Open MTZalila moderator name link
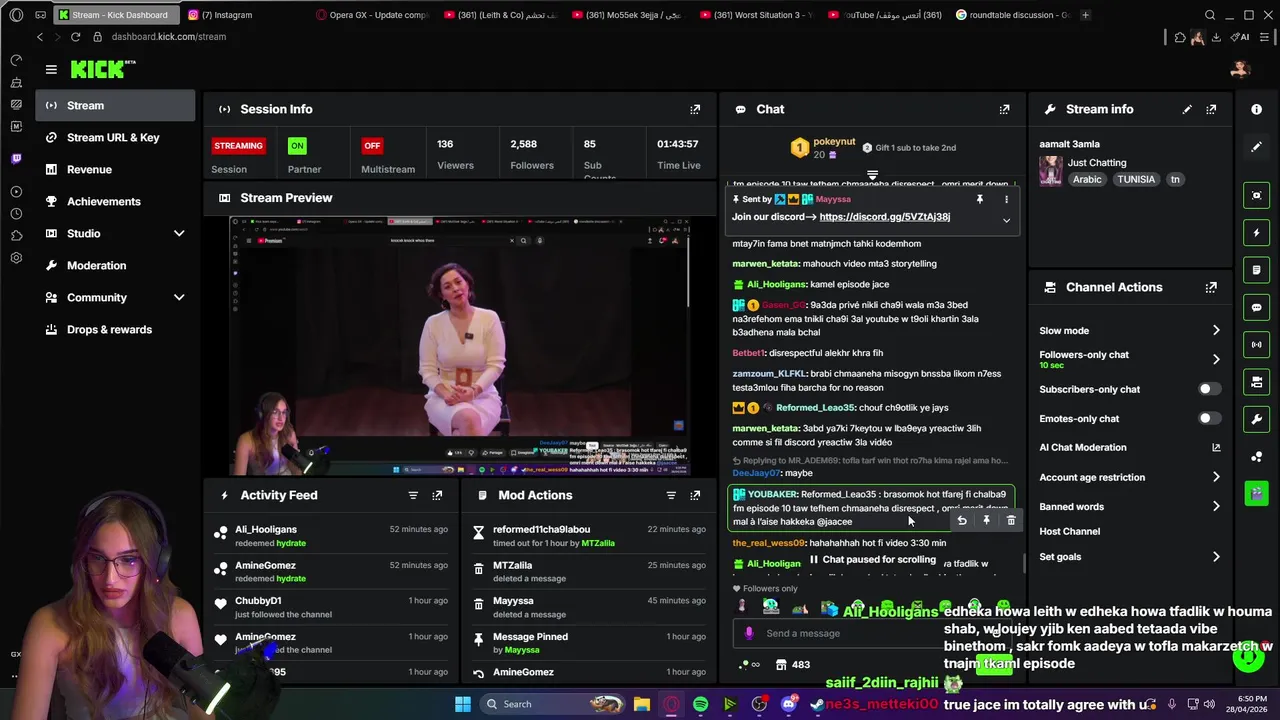 click(x=598, y=543)
